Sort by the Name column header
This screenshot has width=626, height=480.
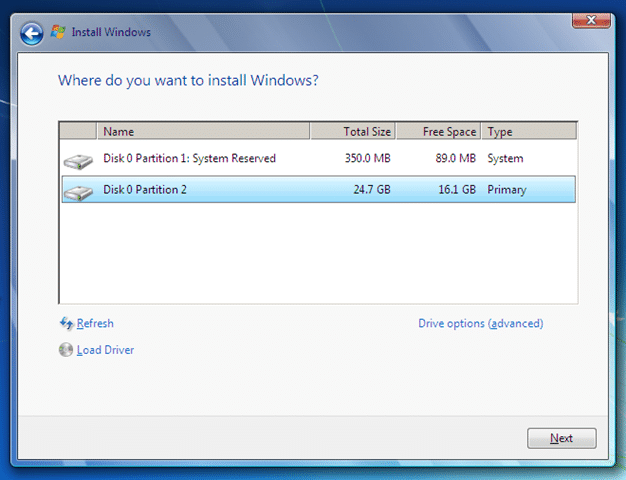point(203,131)
